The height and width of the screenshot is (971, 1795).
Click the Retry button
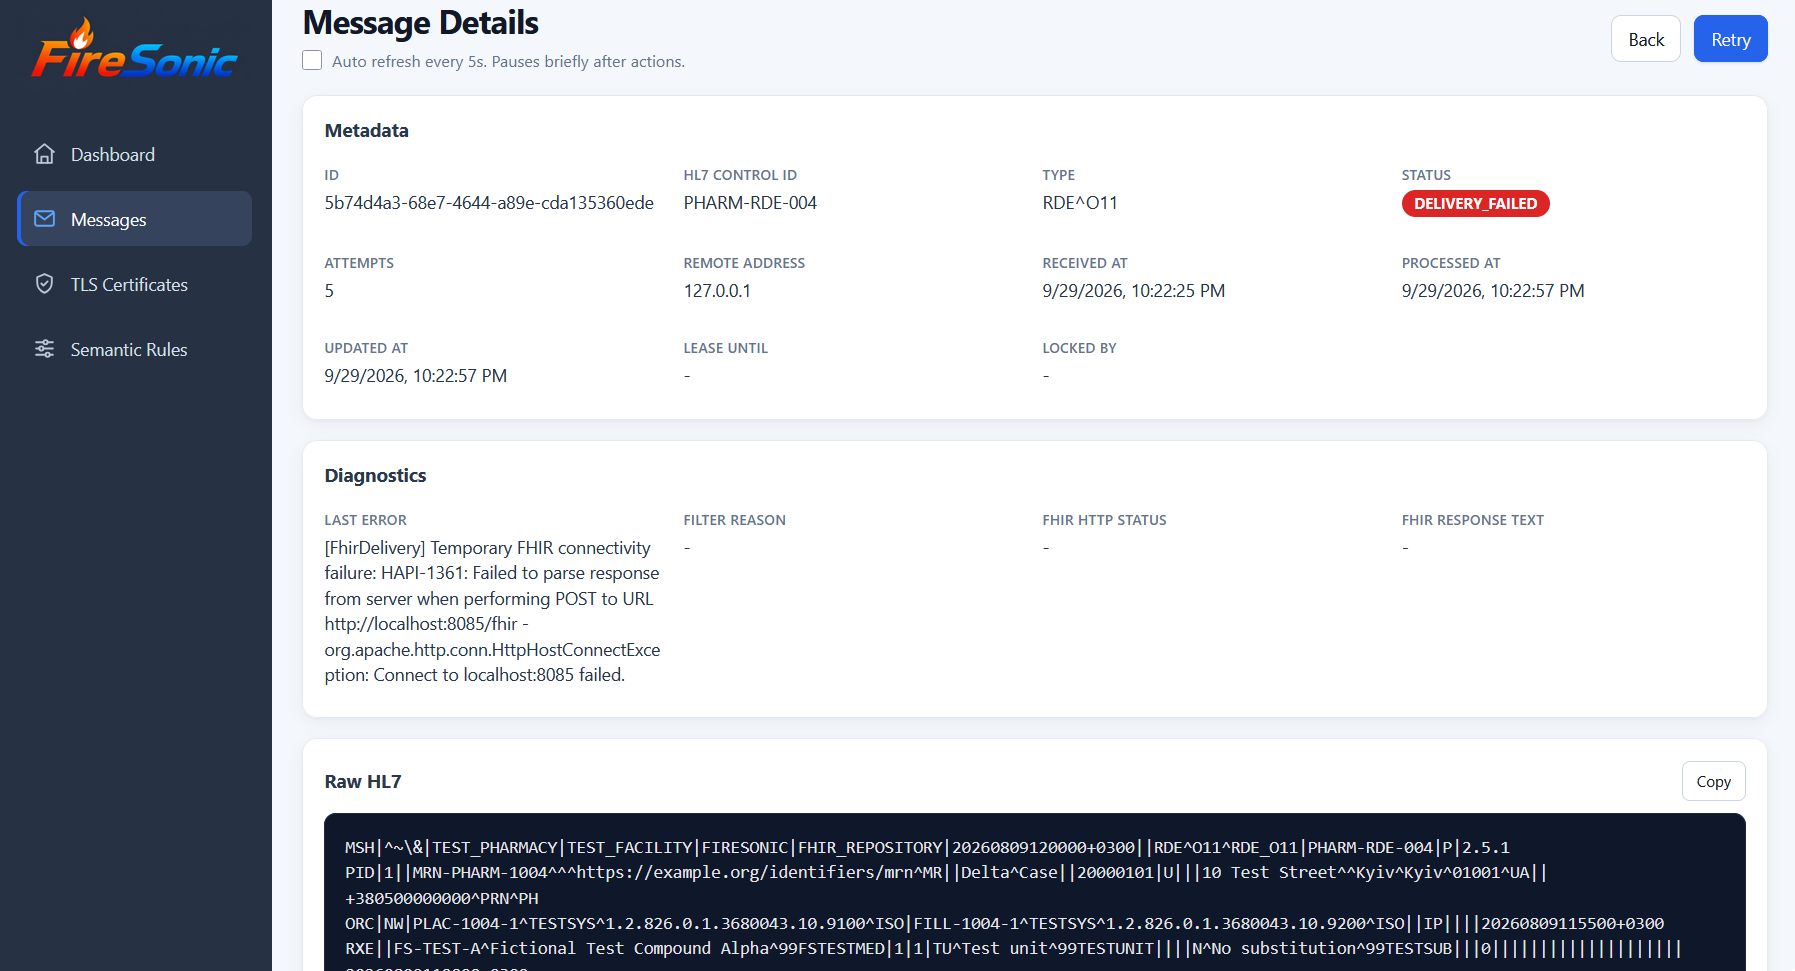pyautogui.click(x=1730, y=39)
